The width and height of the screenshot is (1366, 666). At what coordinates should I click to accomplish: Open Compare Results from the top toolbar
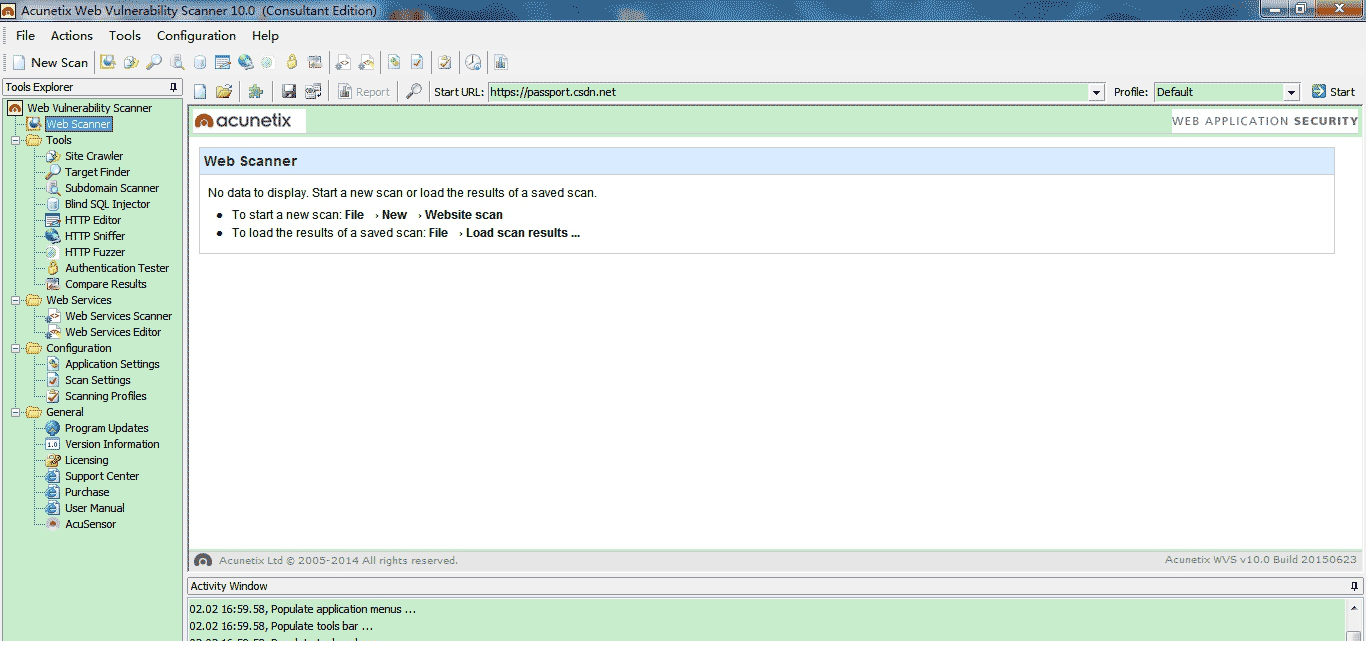[x=315, y=62]
